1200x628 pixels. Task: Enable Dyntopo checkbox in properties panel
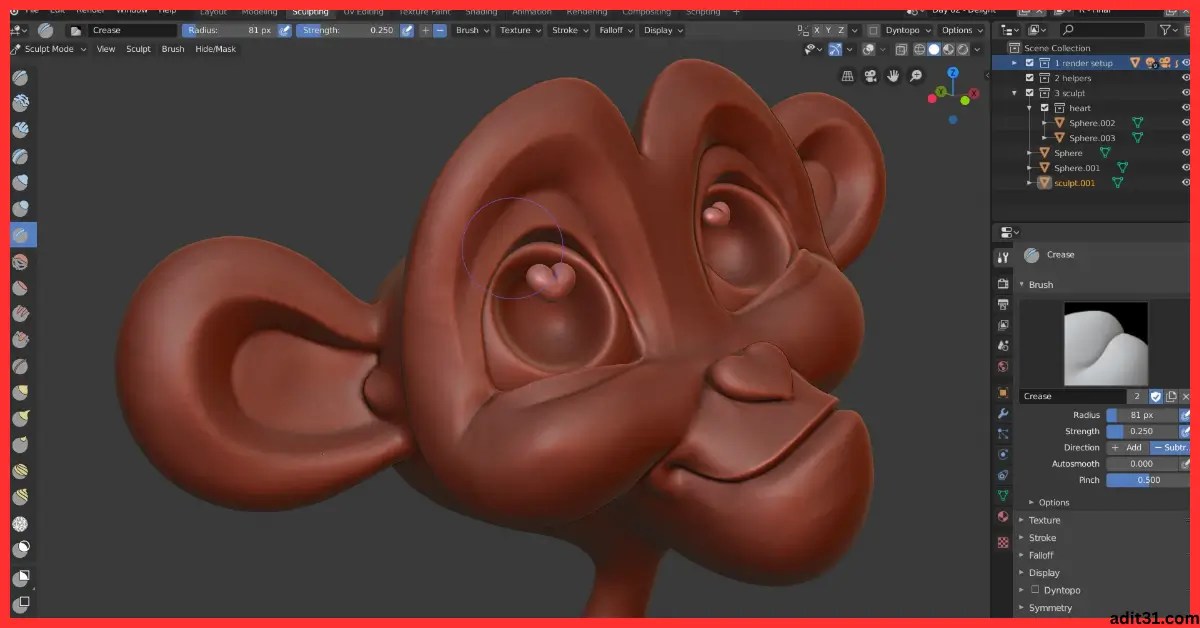(x=1035, y=590)
